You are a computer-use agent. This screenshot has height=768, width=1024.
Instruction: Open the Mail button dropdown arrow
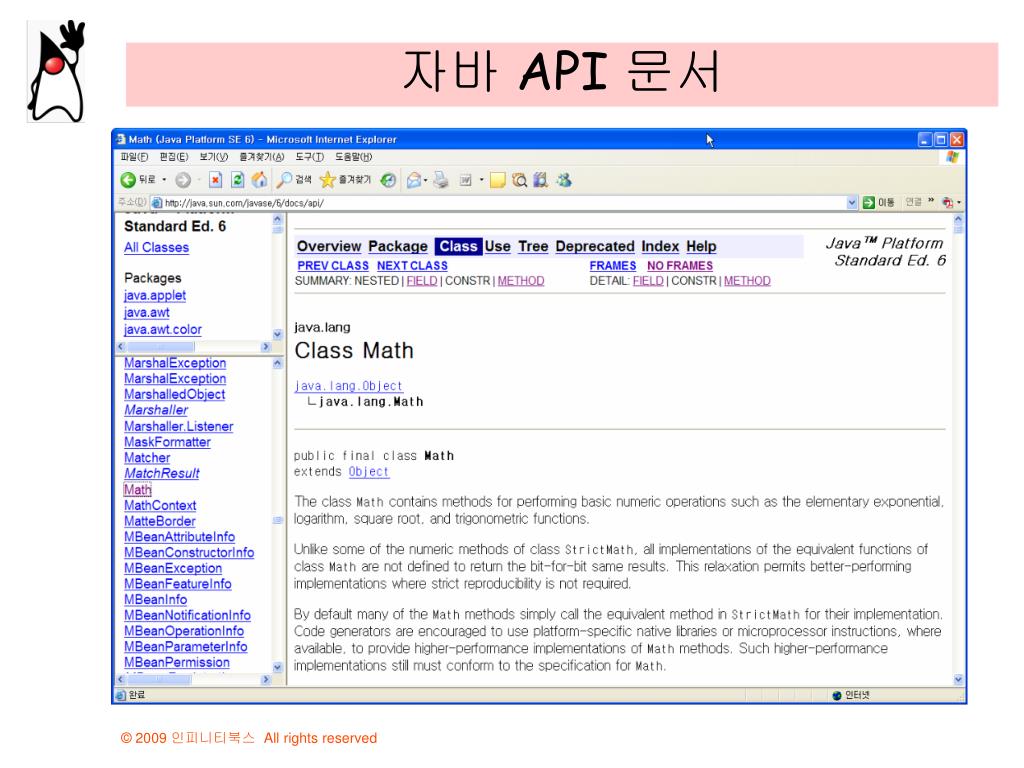pos(426,180)
